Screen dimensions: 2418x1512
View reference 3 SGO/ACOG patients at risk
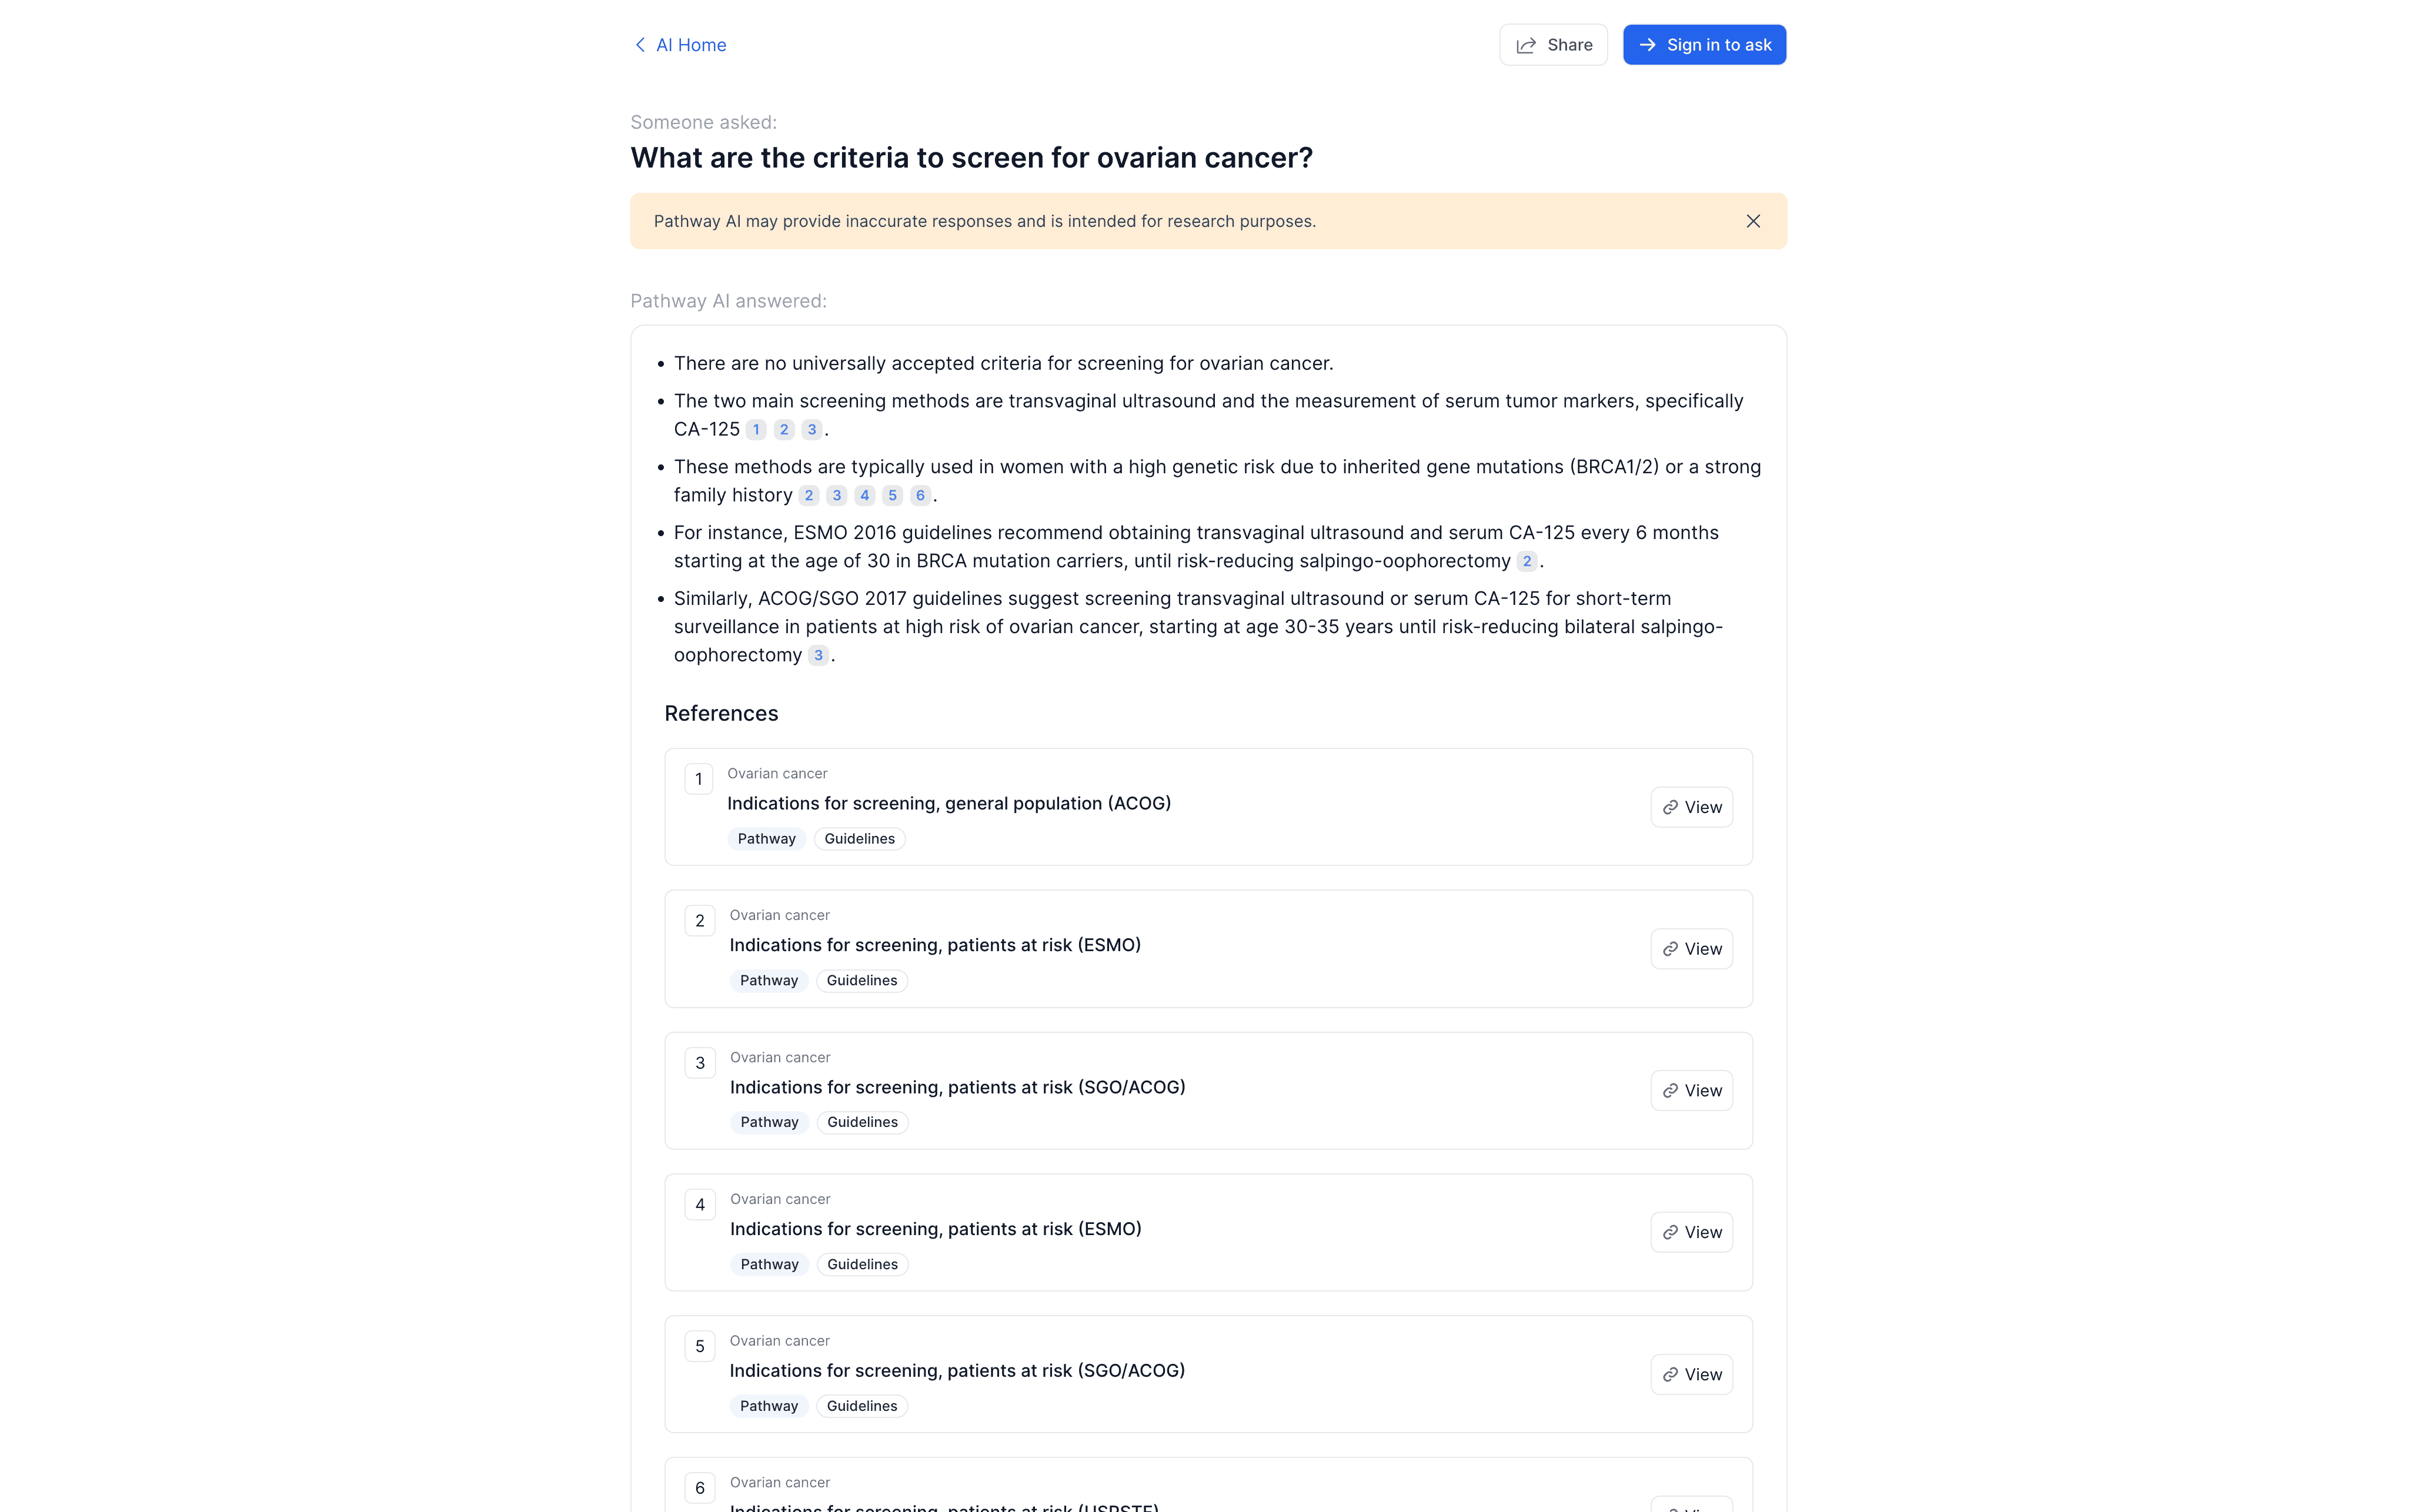(1691, 1091)
